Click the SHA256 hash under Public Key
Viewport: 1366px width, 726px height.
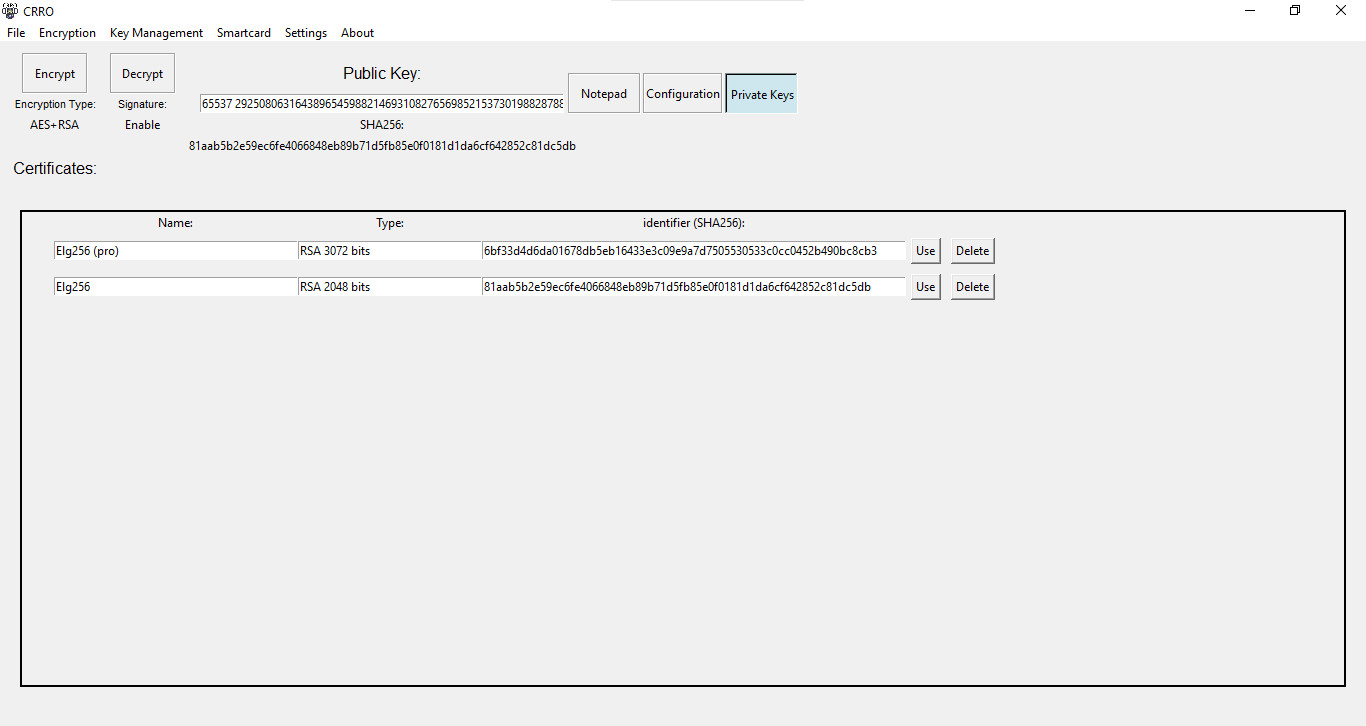tap(382, 146)
